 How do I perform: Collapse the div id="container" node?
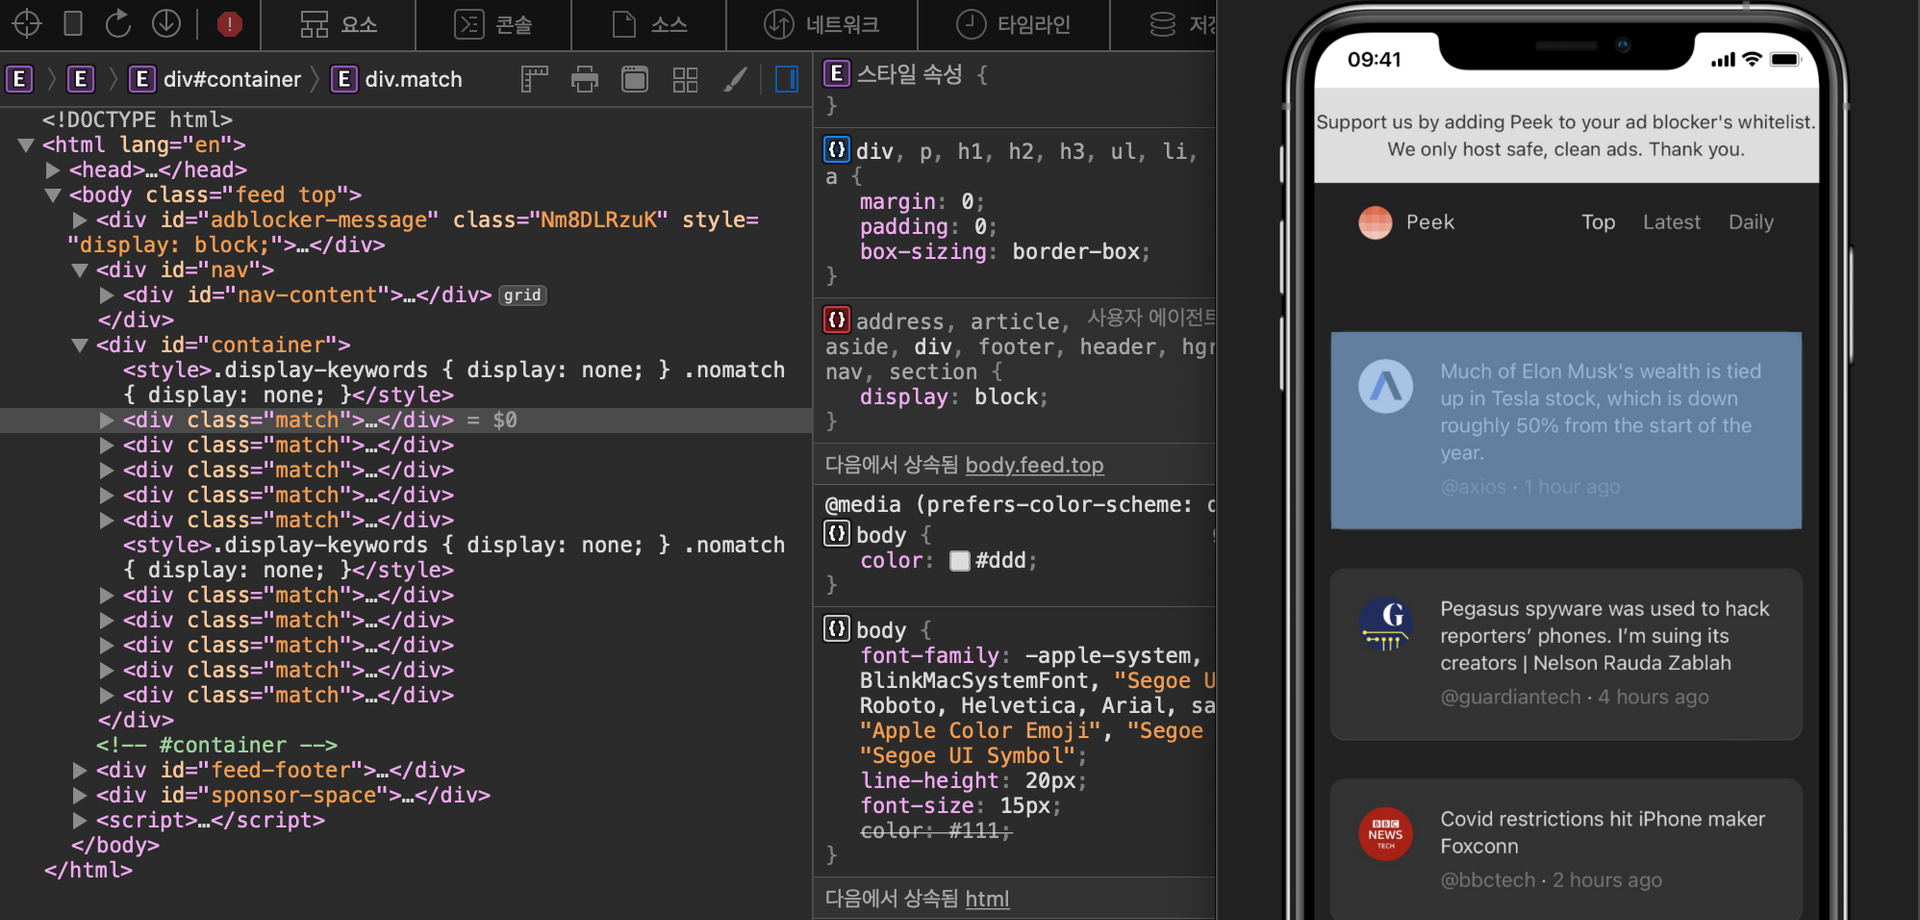click(x=80, y=345)
